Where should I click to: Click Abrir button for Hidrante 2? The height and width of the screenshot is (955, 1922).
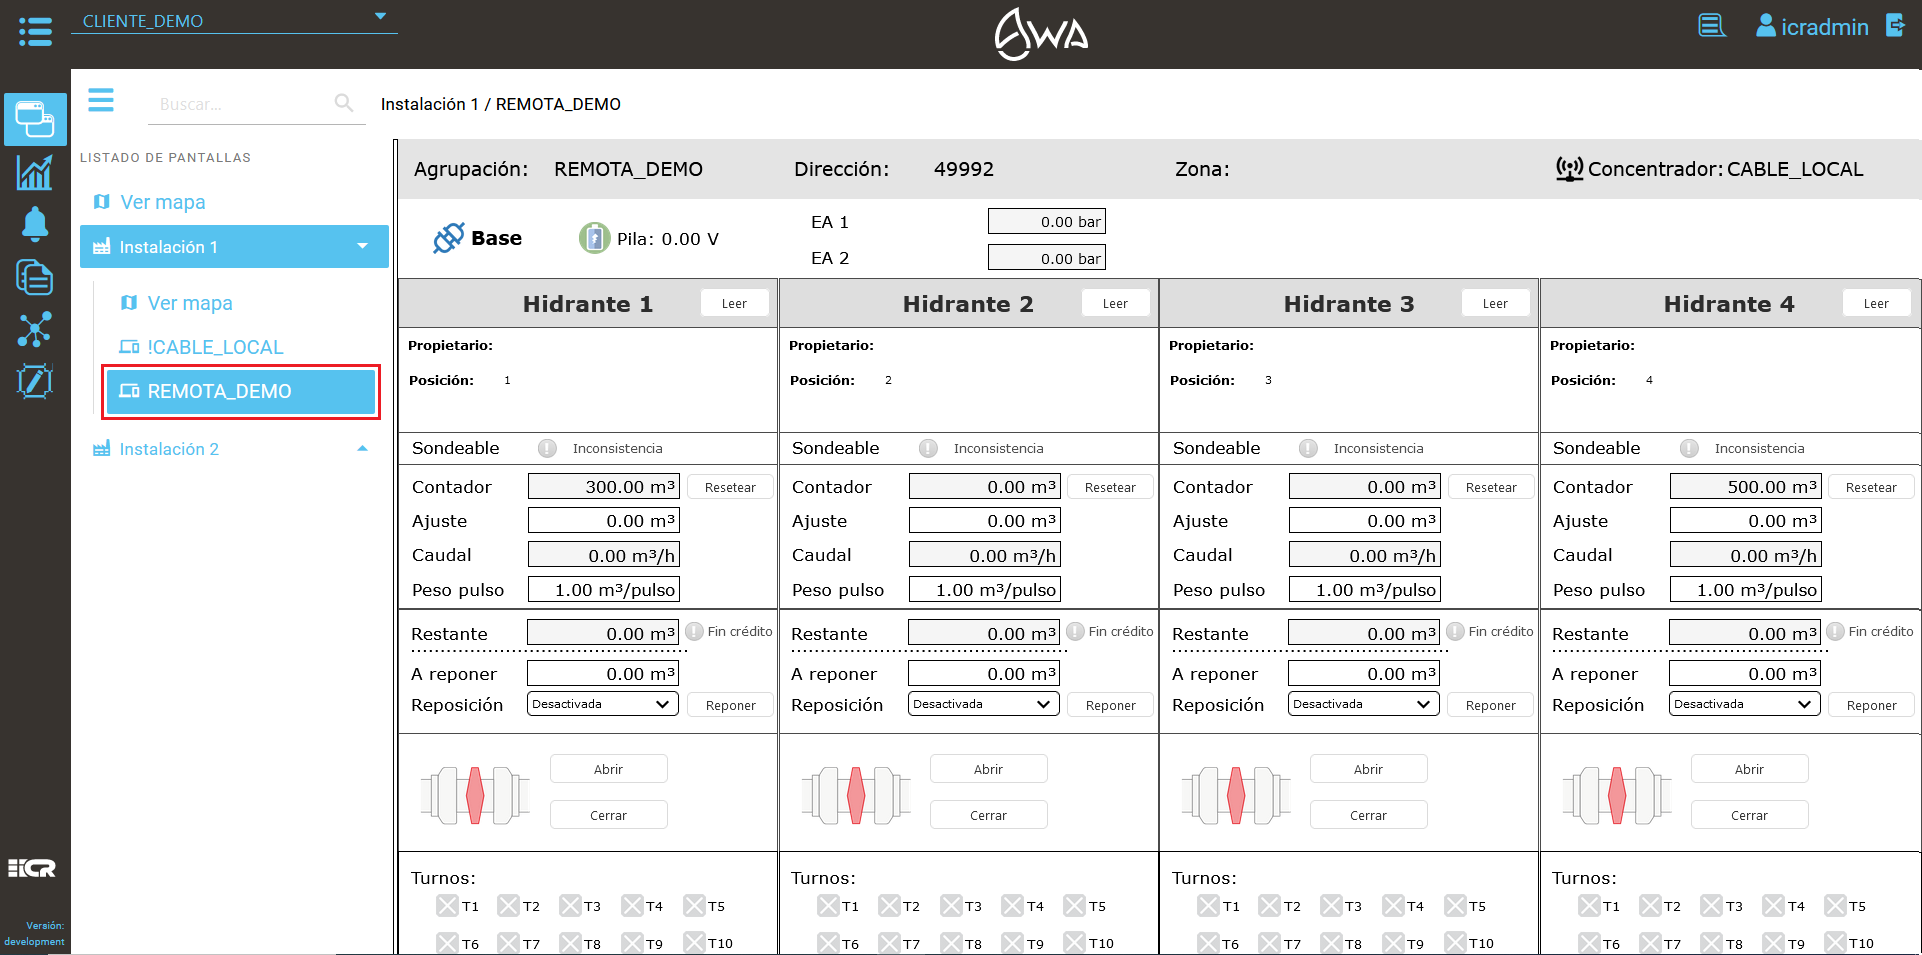[988, 769]
